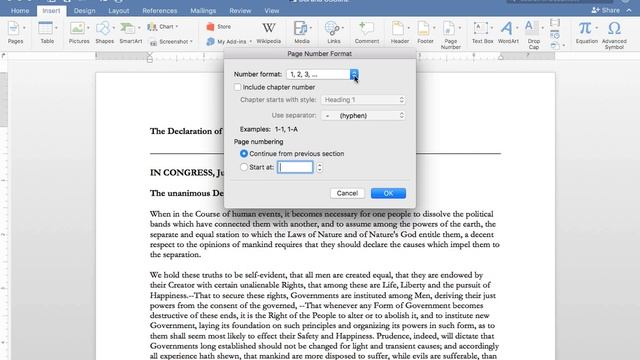The height and width of the screenshot is (360, 640).
Task: Click into the Start at number field
Action: (295, 167)
